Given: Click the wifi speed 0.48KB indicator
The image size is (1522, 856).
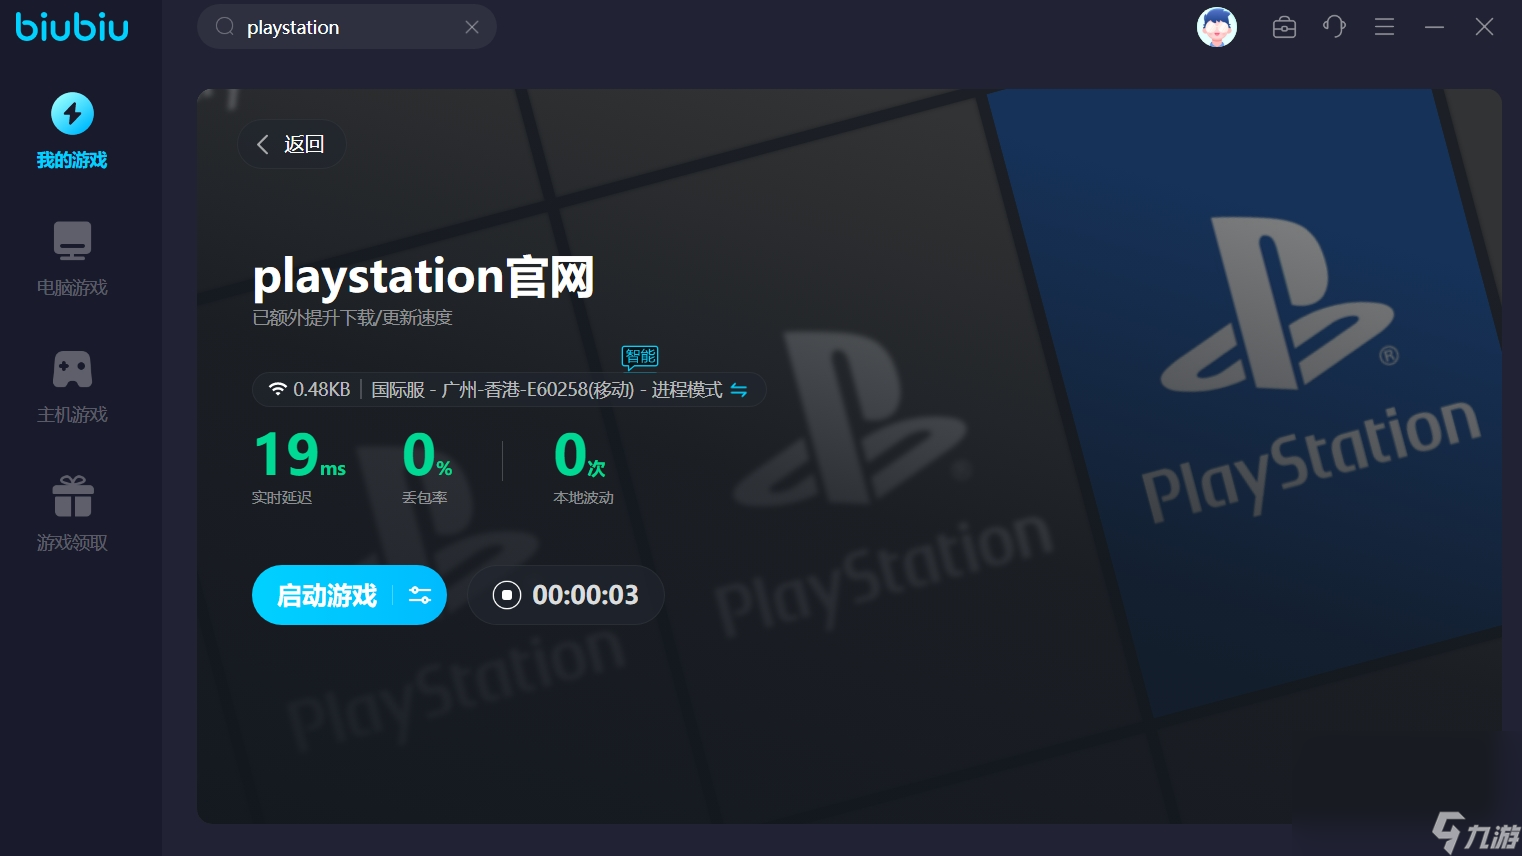Looking at the screenshot, I should pyautogui.click(x=309, y=389).
